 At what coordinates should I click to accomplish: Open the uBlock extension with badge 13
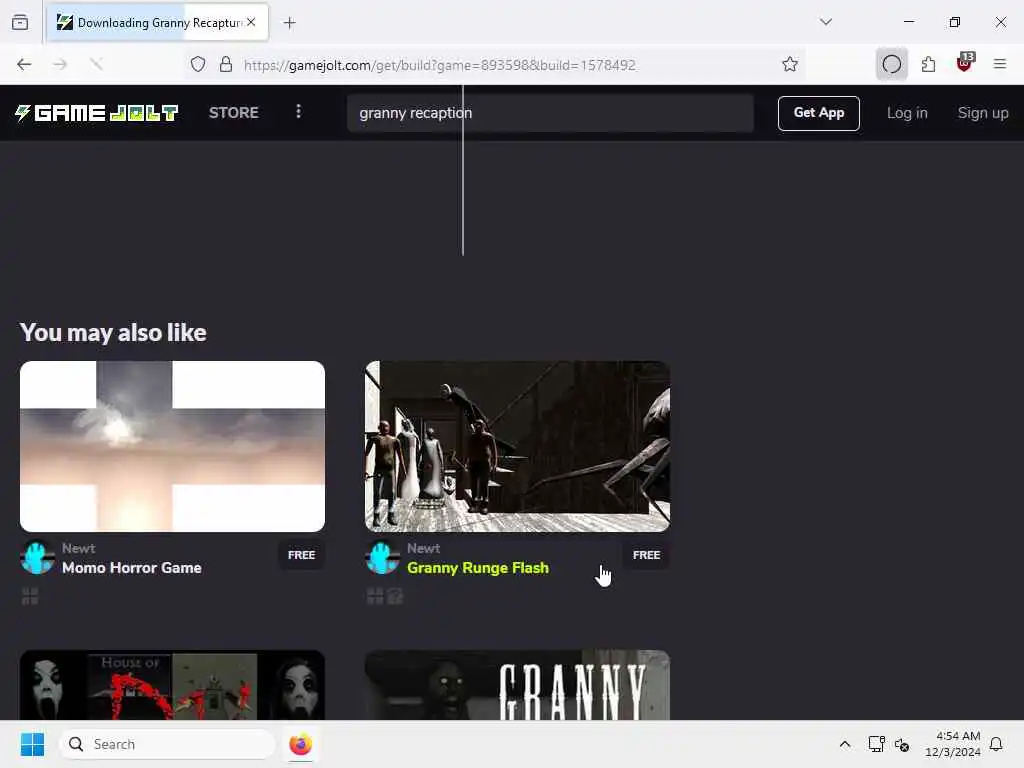click(965, 63)
